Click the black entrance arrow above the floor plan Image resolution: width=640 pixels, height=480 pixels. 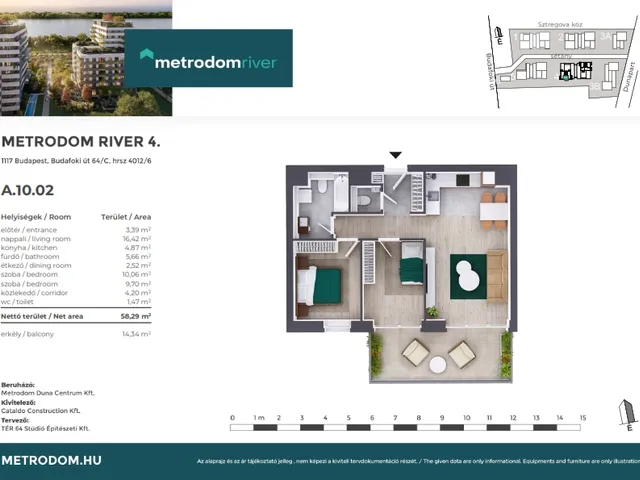click(x=396, y=155)
